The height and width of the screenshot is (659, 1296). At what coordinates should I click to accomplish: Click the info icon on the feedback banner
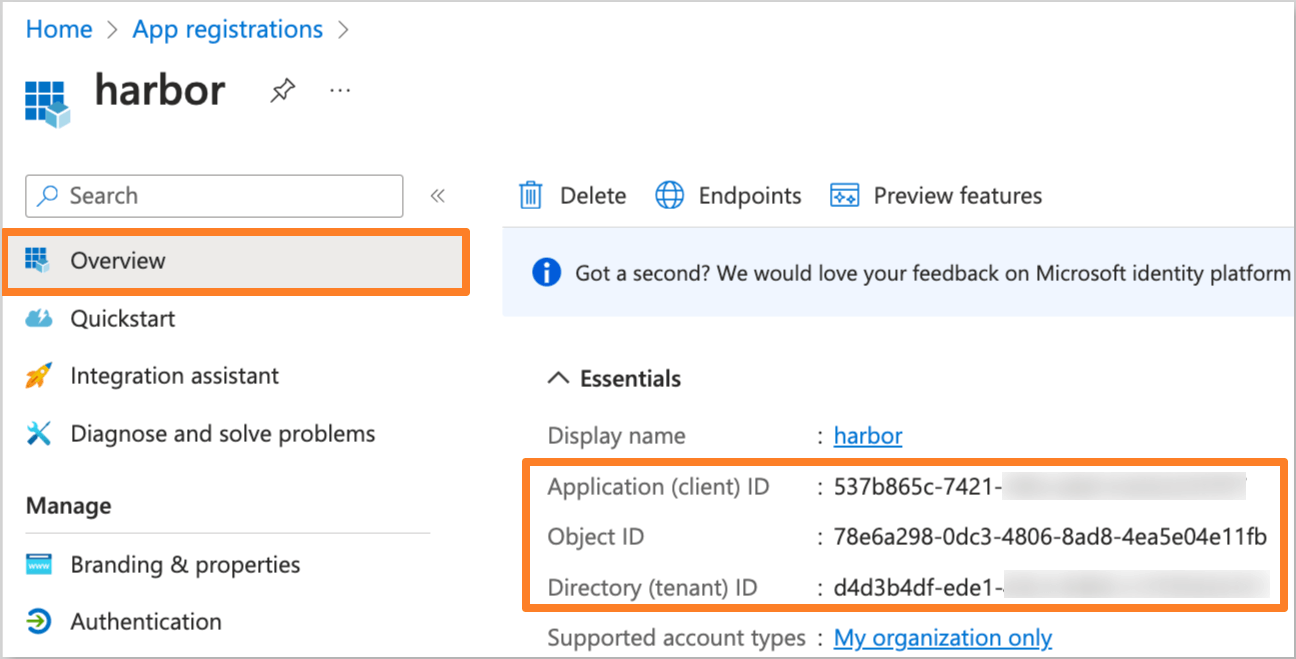tap(546, 272)
